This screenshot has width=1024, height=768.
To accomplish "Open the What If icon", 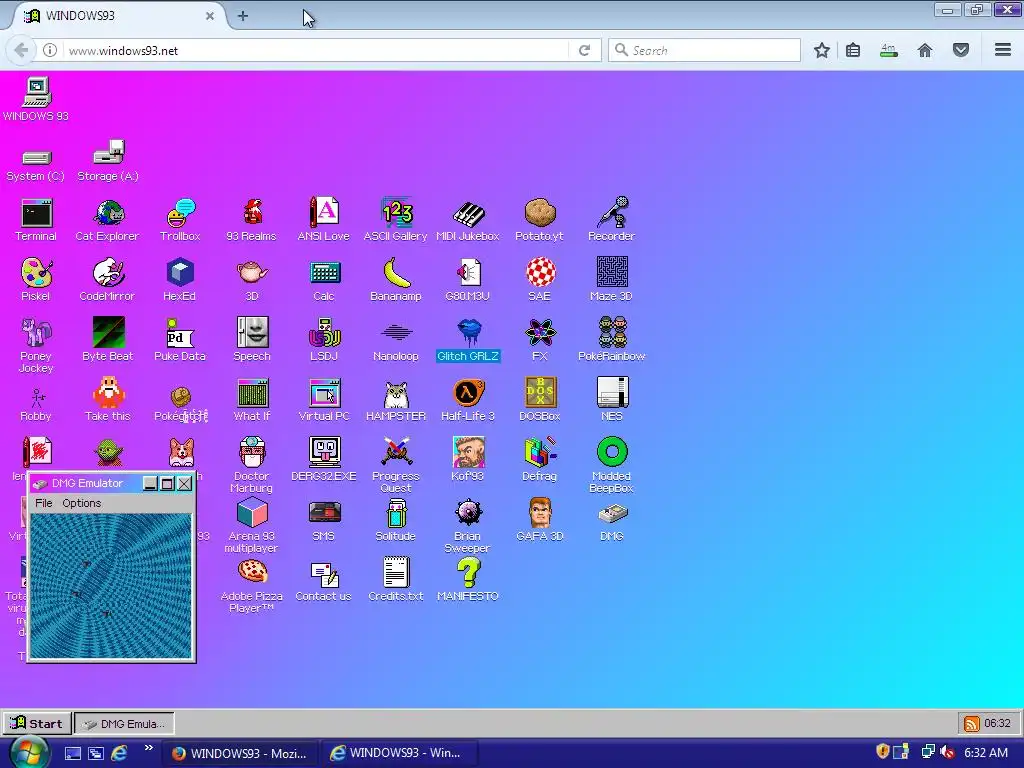I will click(x=252, y=400).
